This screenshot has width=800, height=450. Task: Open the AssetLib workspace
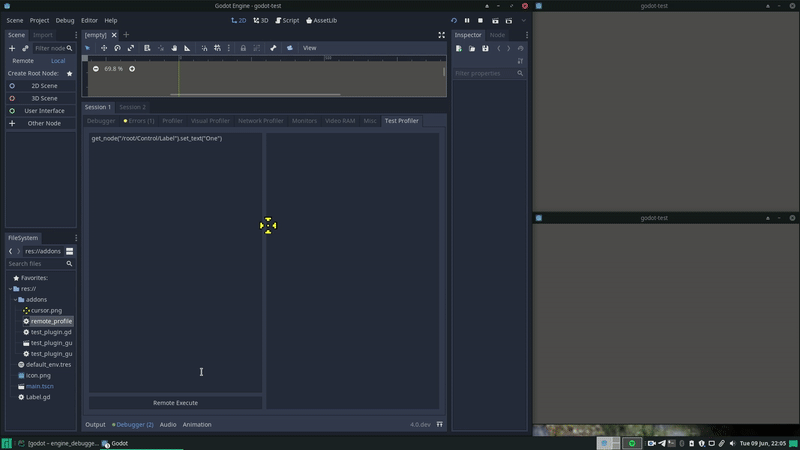tap(321, 20)
